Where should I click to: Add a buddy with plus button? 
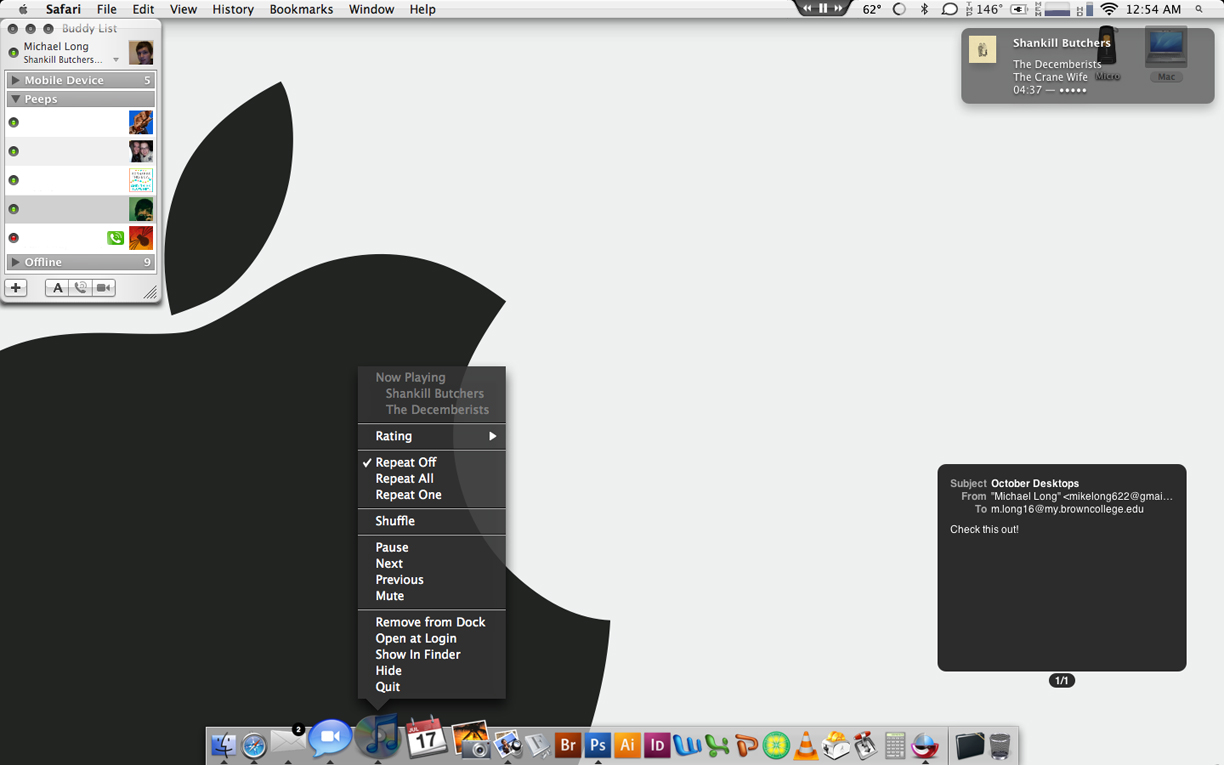[x=16, y=288]
